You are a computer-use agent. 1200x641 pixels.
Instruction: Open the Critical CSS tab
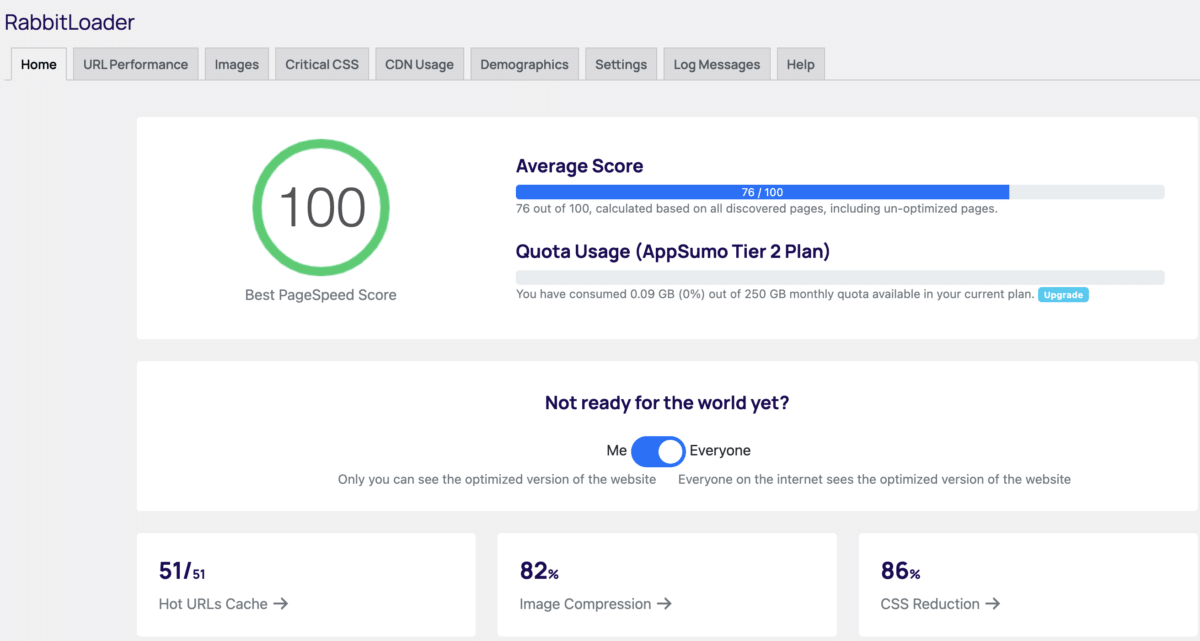322,63
